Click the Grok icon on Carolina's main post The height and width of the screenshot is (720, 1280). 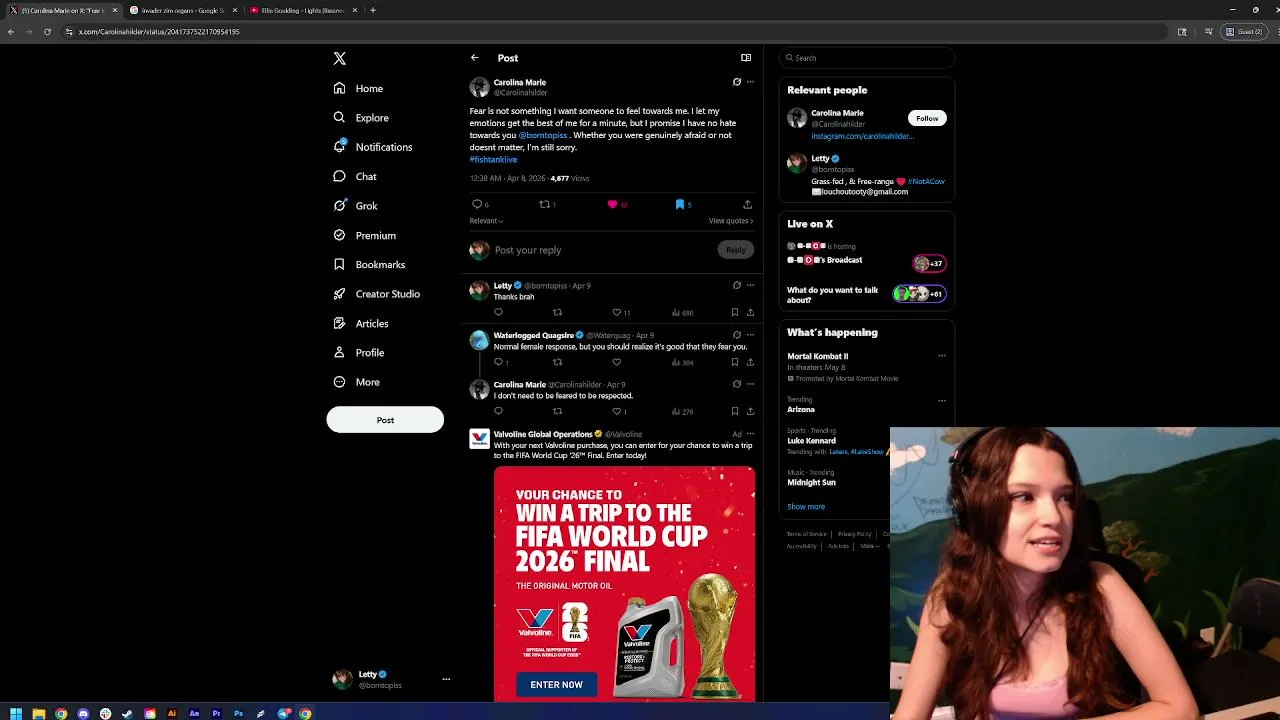pos(737,82)
